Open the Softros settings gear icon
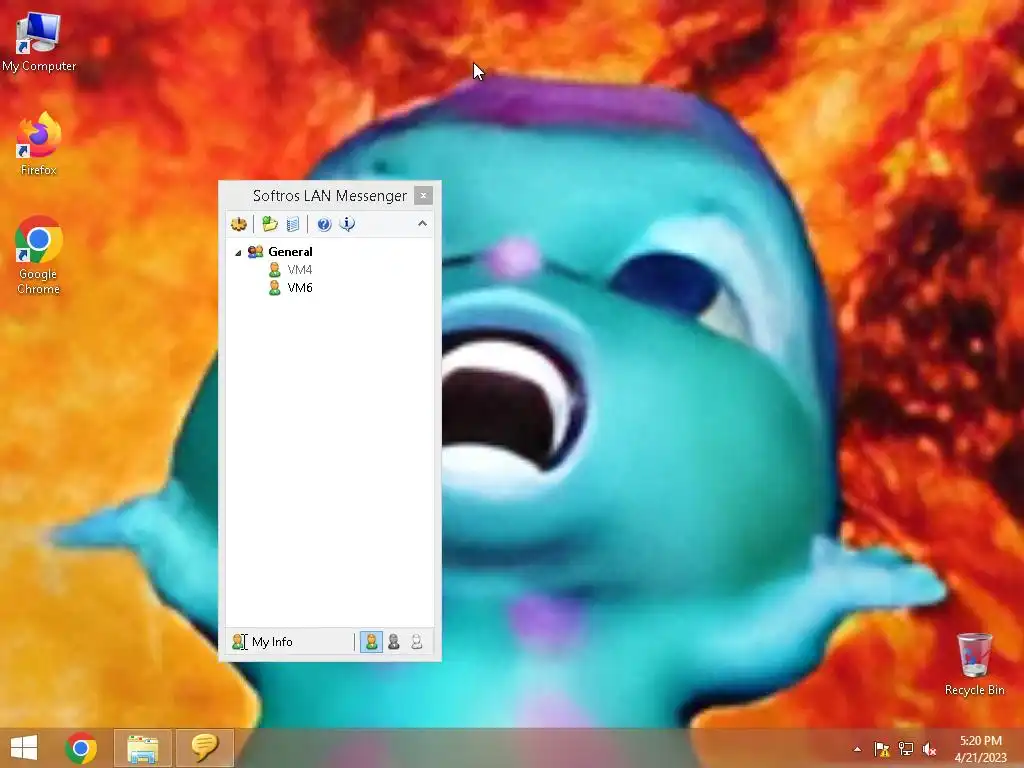Viewport: 1024px width, 768px height. coord(239,224)
